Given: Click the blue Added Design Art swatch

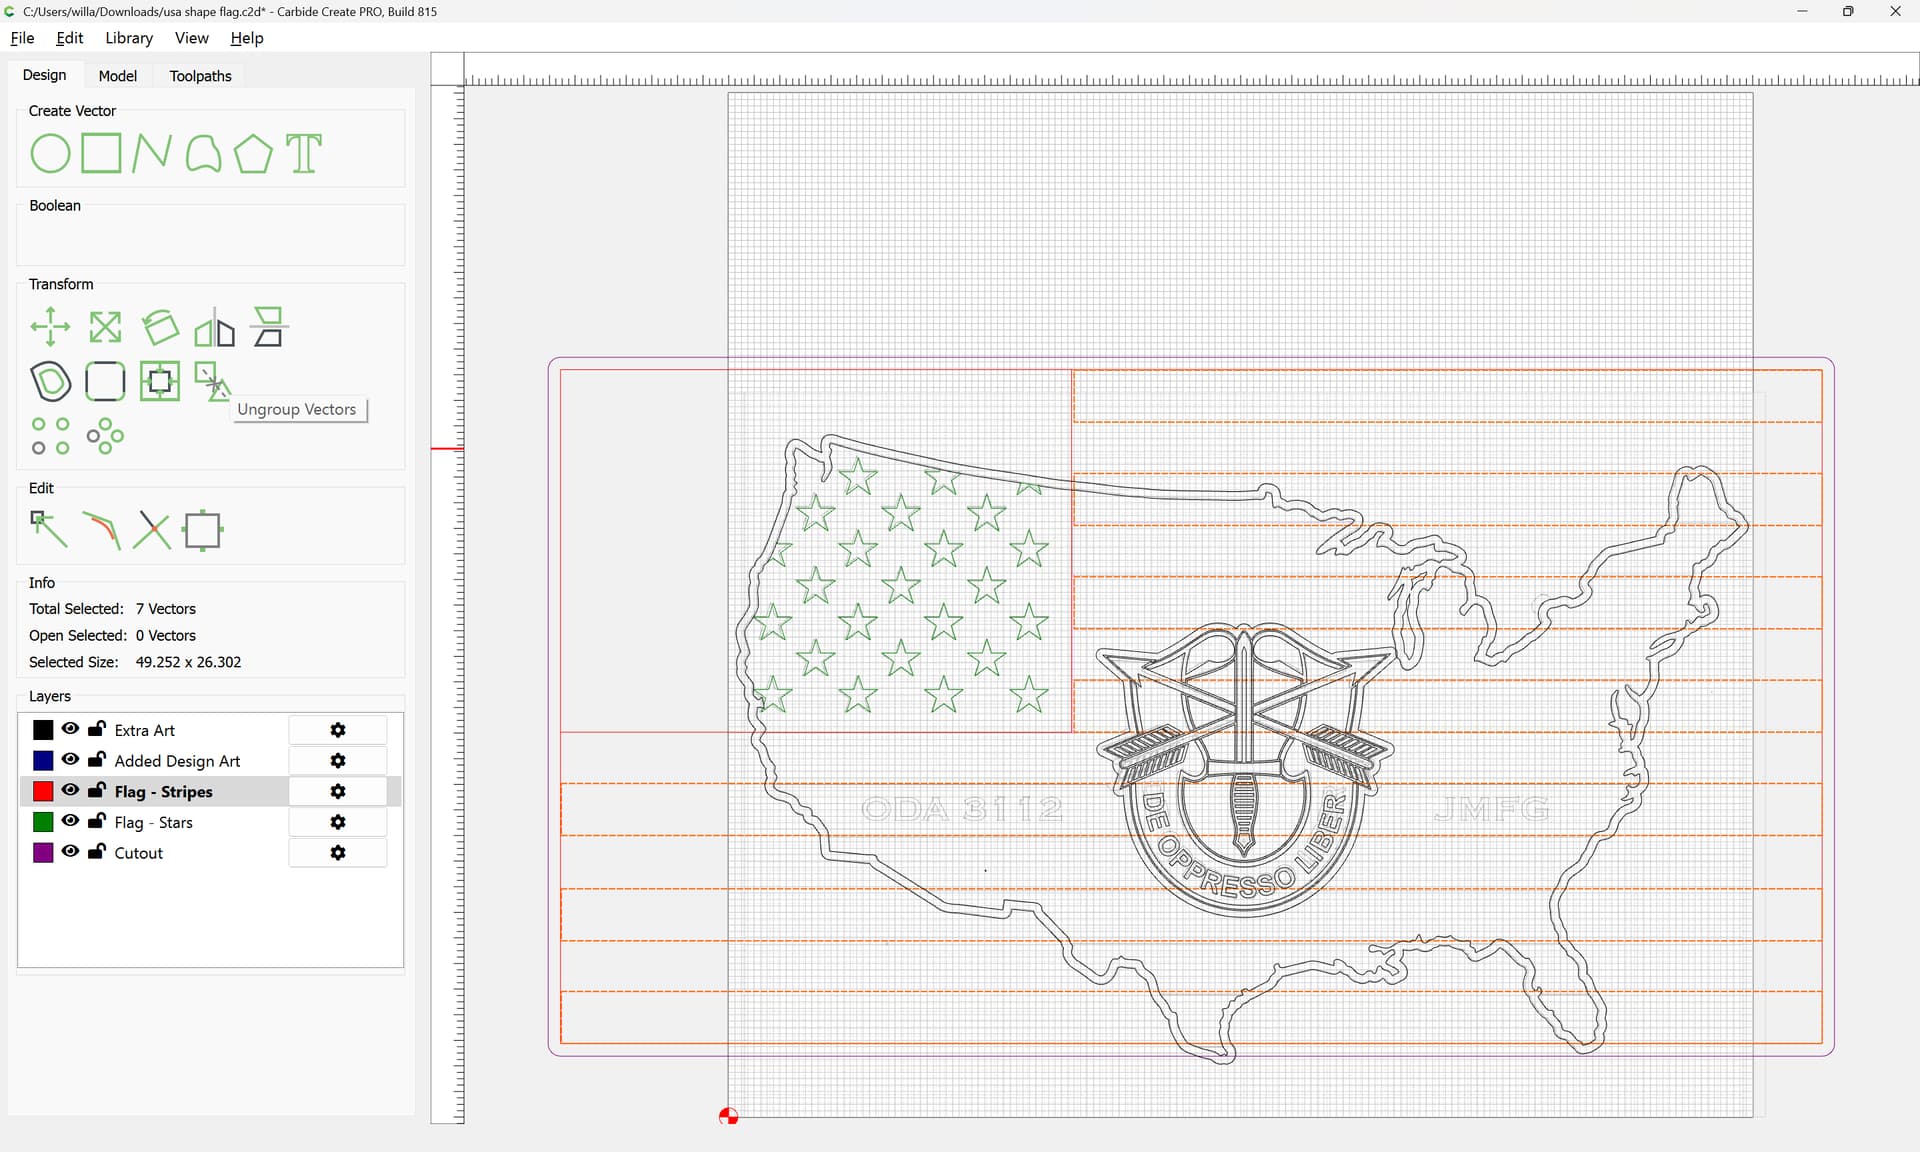Looking at the screenshot, I should [x=43, y=761].
